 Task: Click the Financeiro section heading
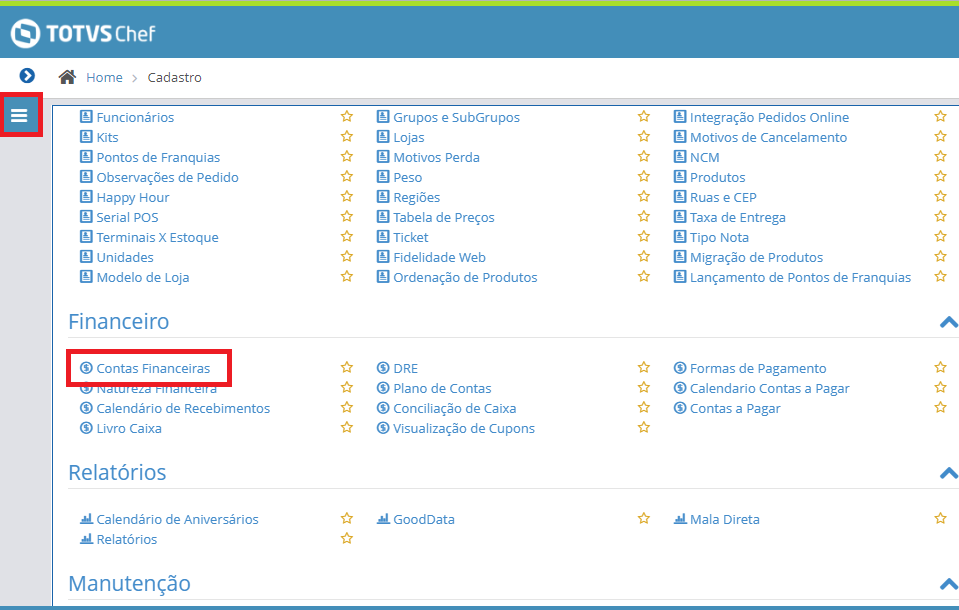[x=119, y=322]
